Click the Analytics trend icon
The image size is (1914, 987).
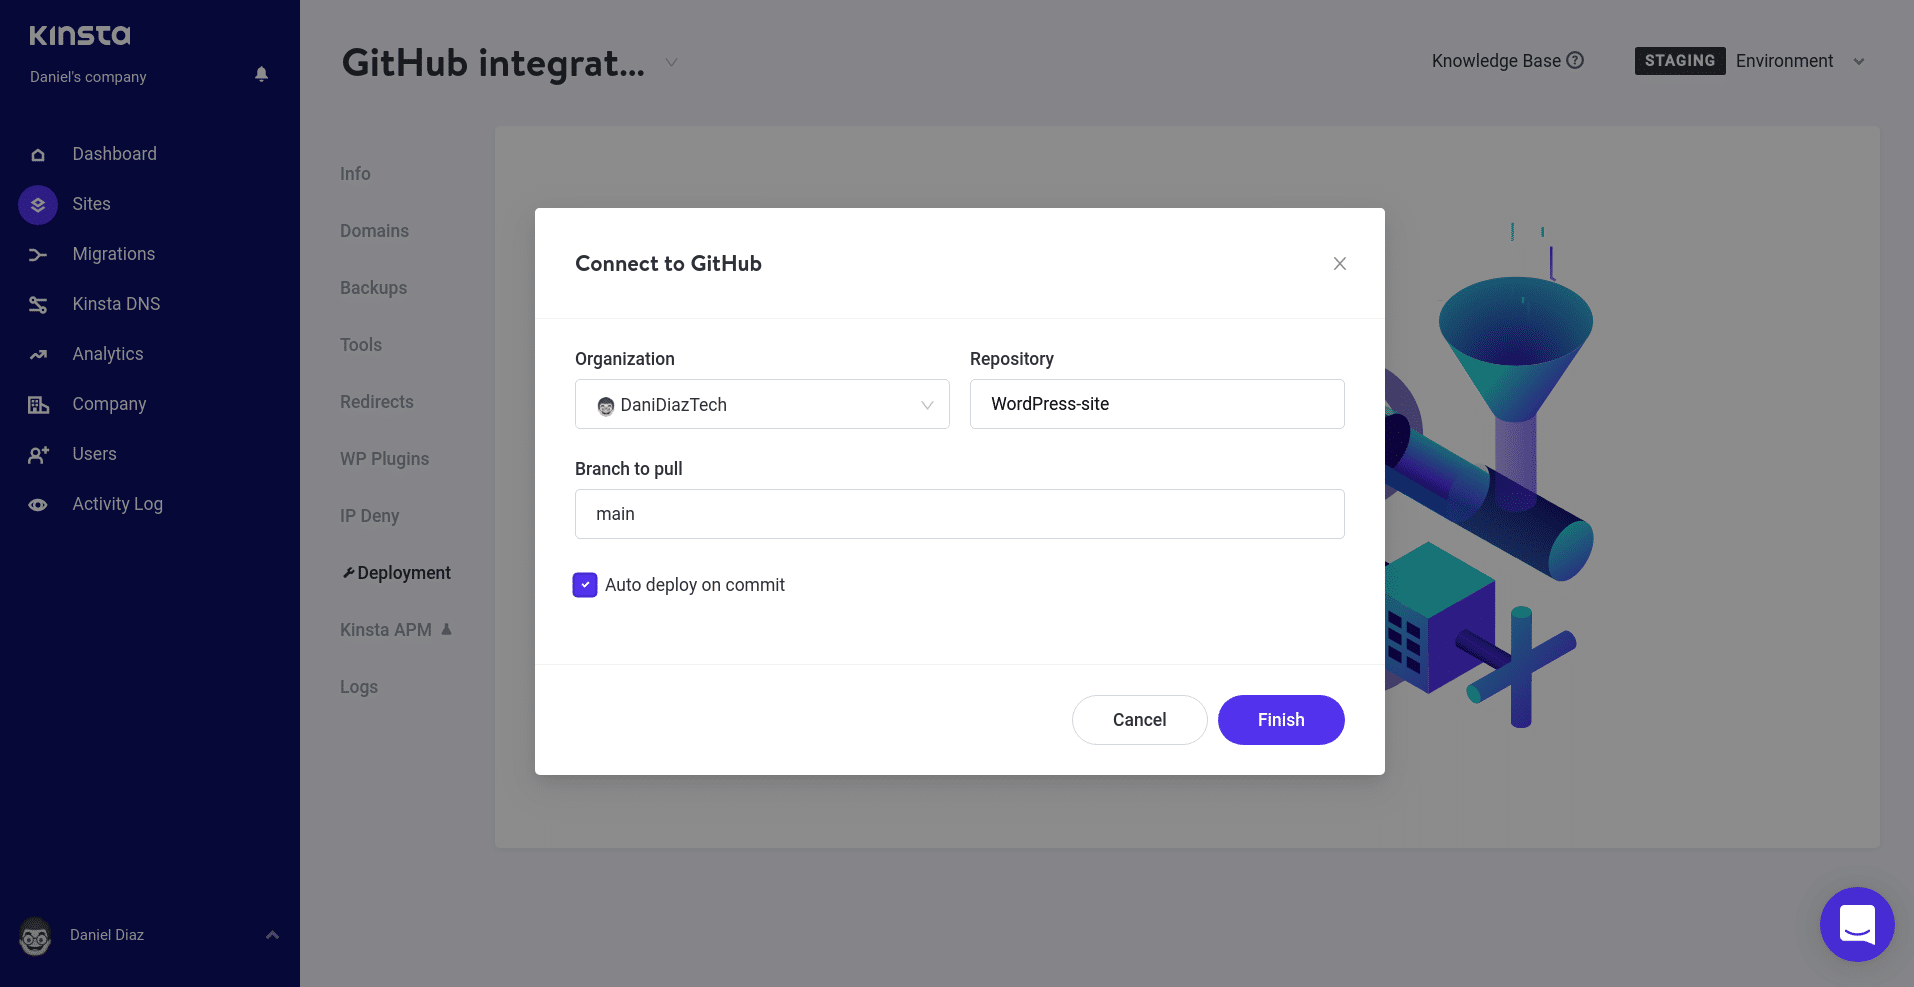(x=38, y=355)
